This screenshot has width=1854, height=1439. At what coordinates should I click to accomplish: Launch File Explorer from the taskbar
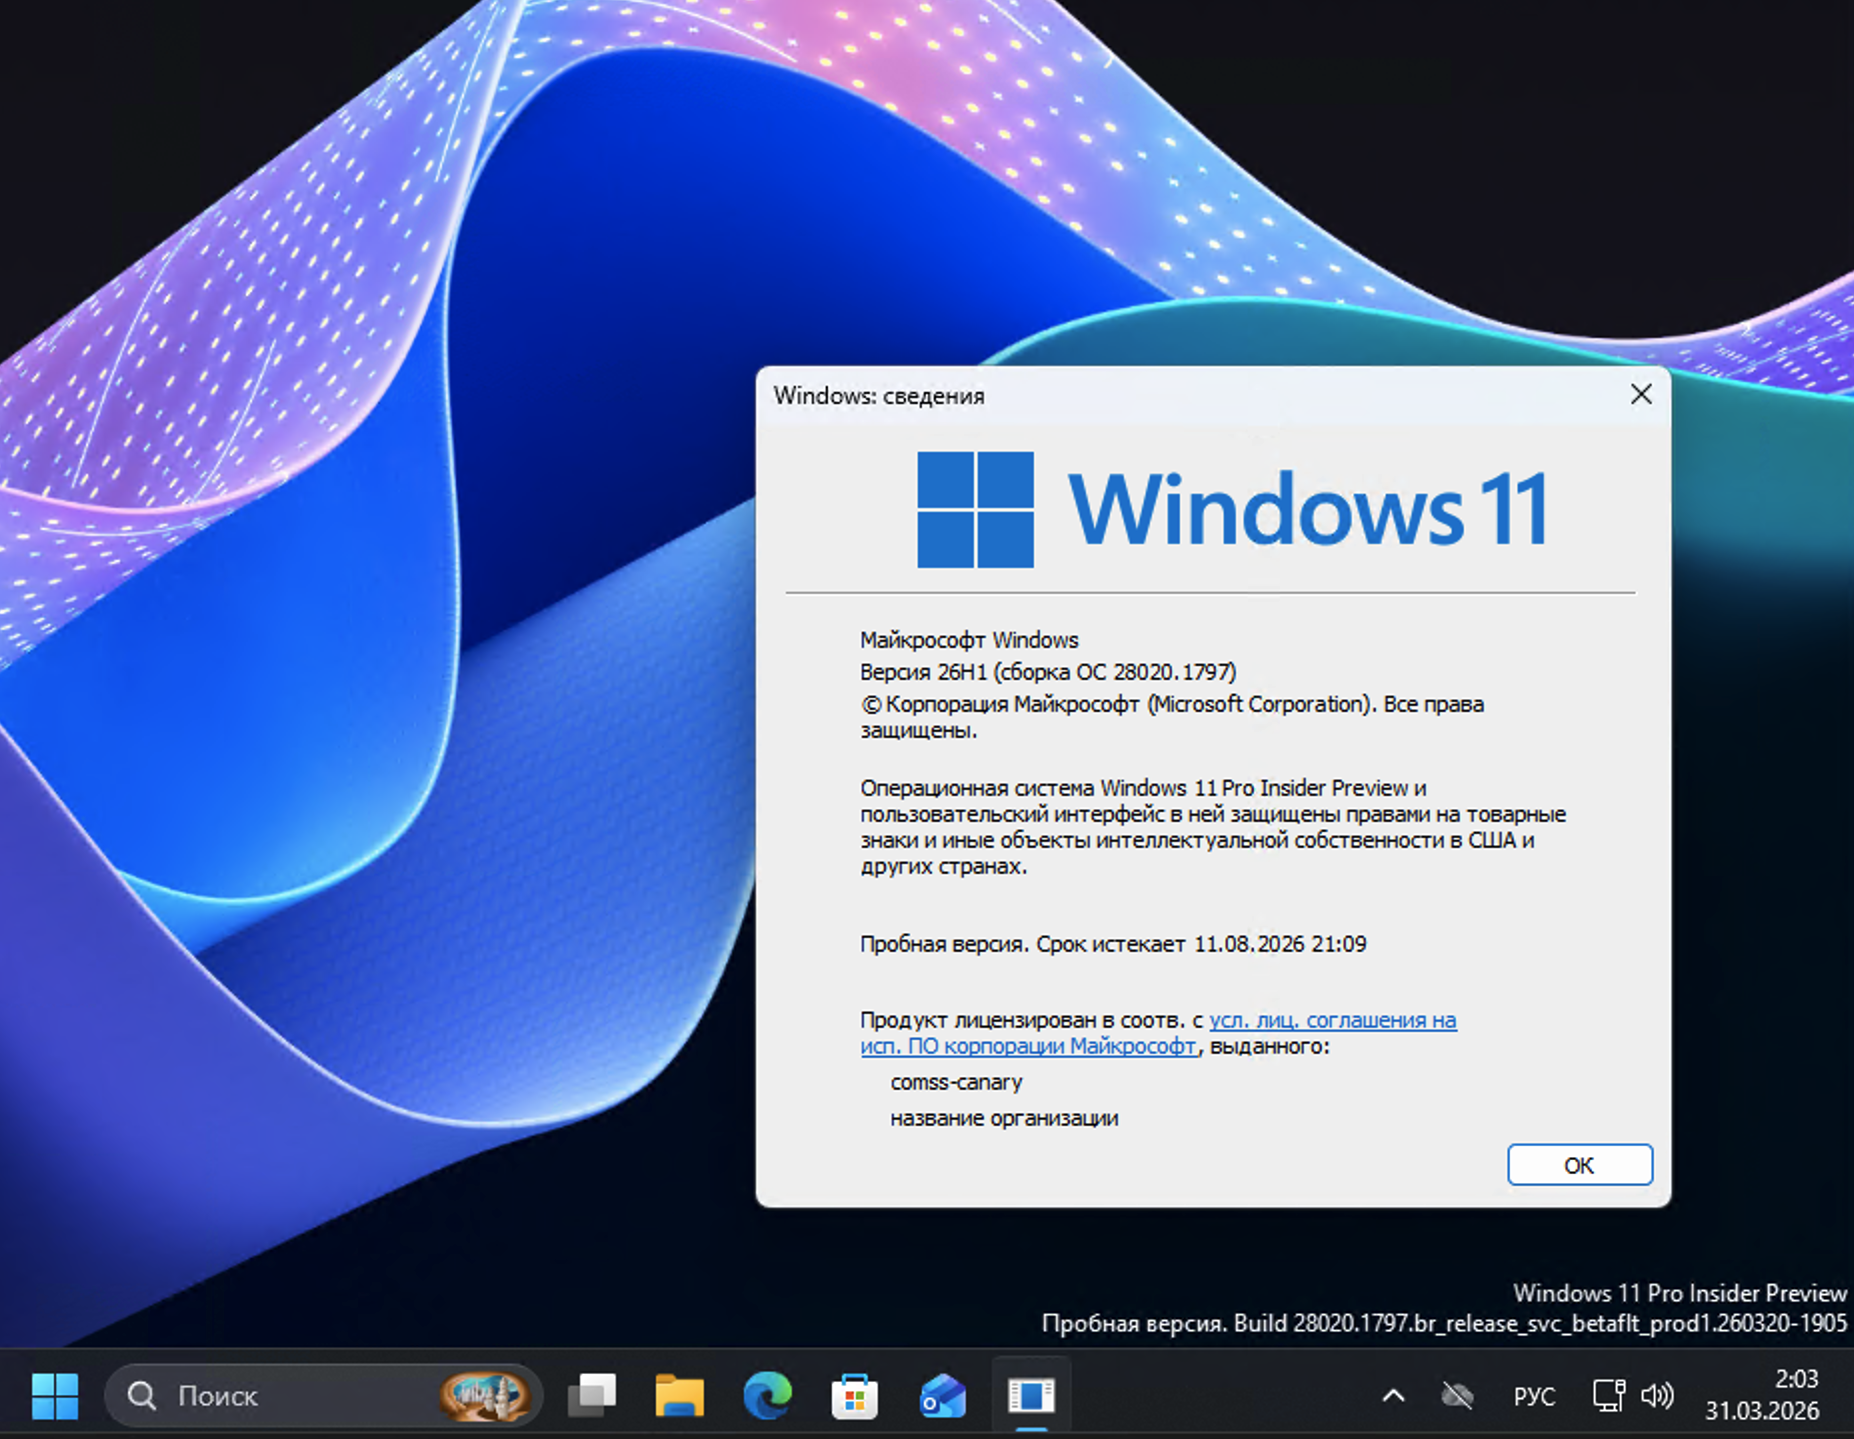coord(680,1396)
